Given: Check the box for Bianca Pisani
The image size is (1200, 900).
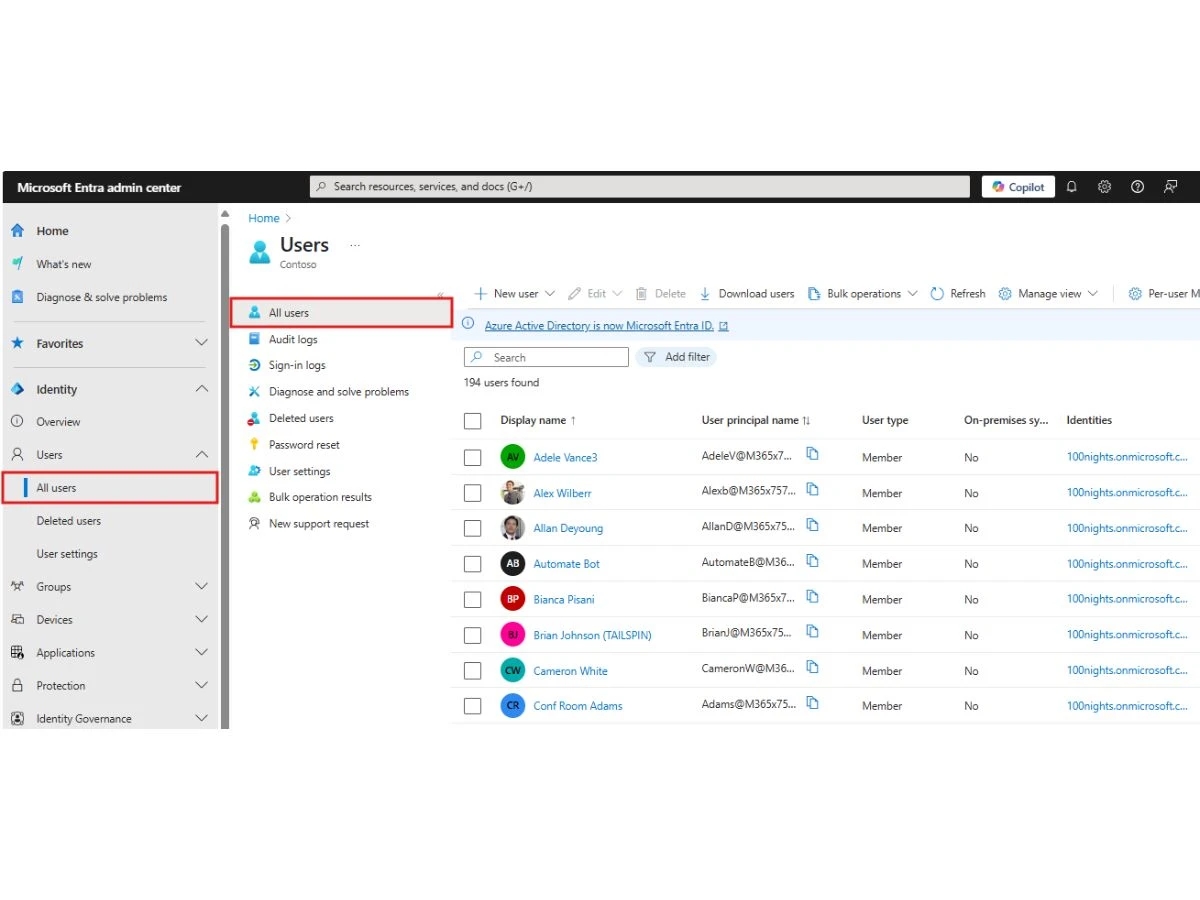Looking at the screenshot, I should 473,599.
